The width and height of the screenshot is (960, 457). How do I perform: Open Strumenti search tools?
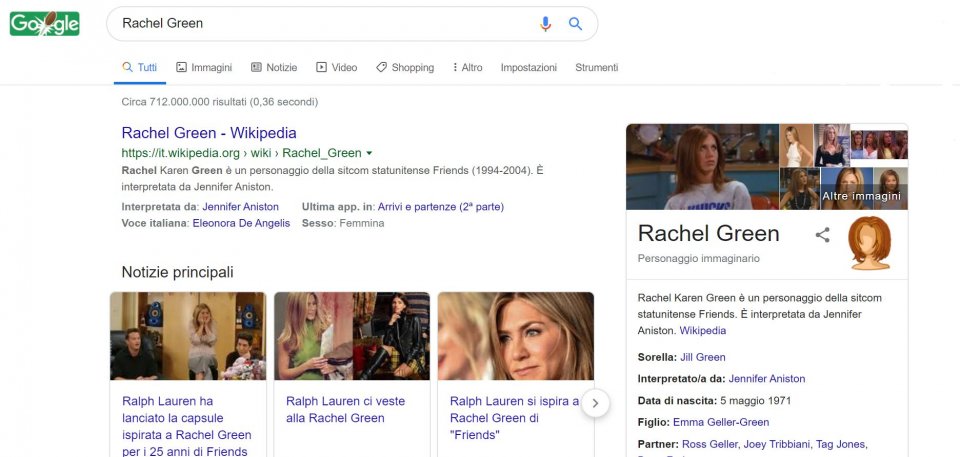click(x=597, y=67)
